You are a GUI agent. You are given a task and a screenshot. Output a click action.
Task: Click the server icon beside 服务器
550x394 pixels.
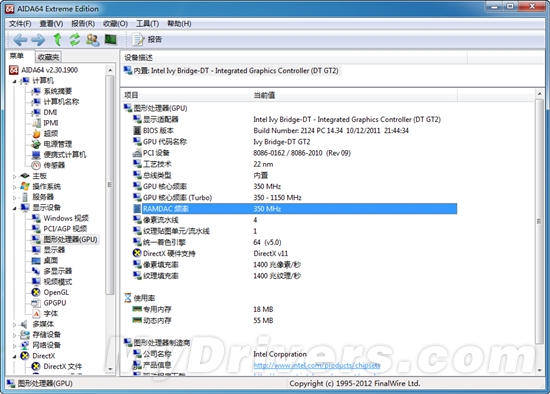[x=25, y=197]
